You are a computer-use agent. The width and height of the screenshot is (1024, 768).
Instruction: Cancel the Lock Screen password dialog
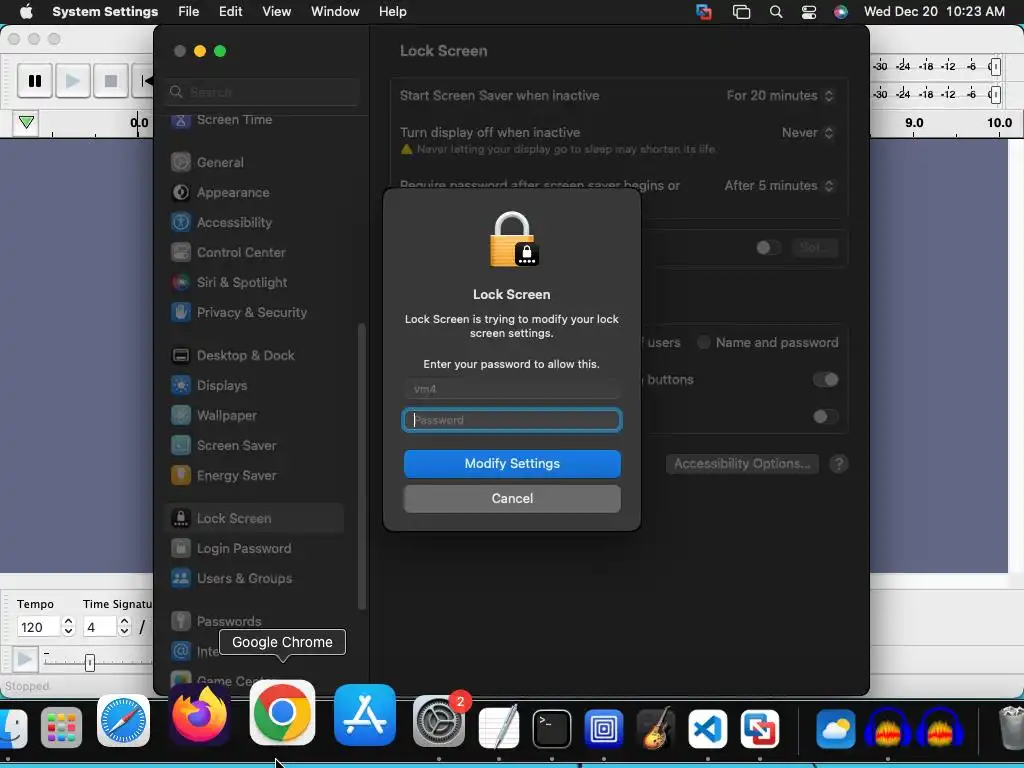(512, 498)
